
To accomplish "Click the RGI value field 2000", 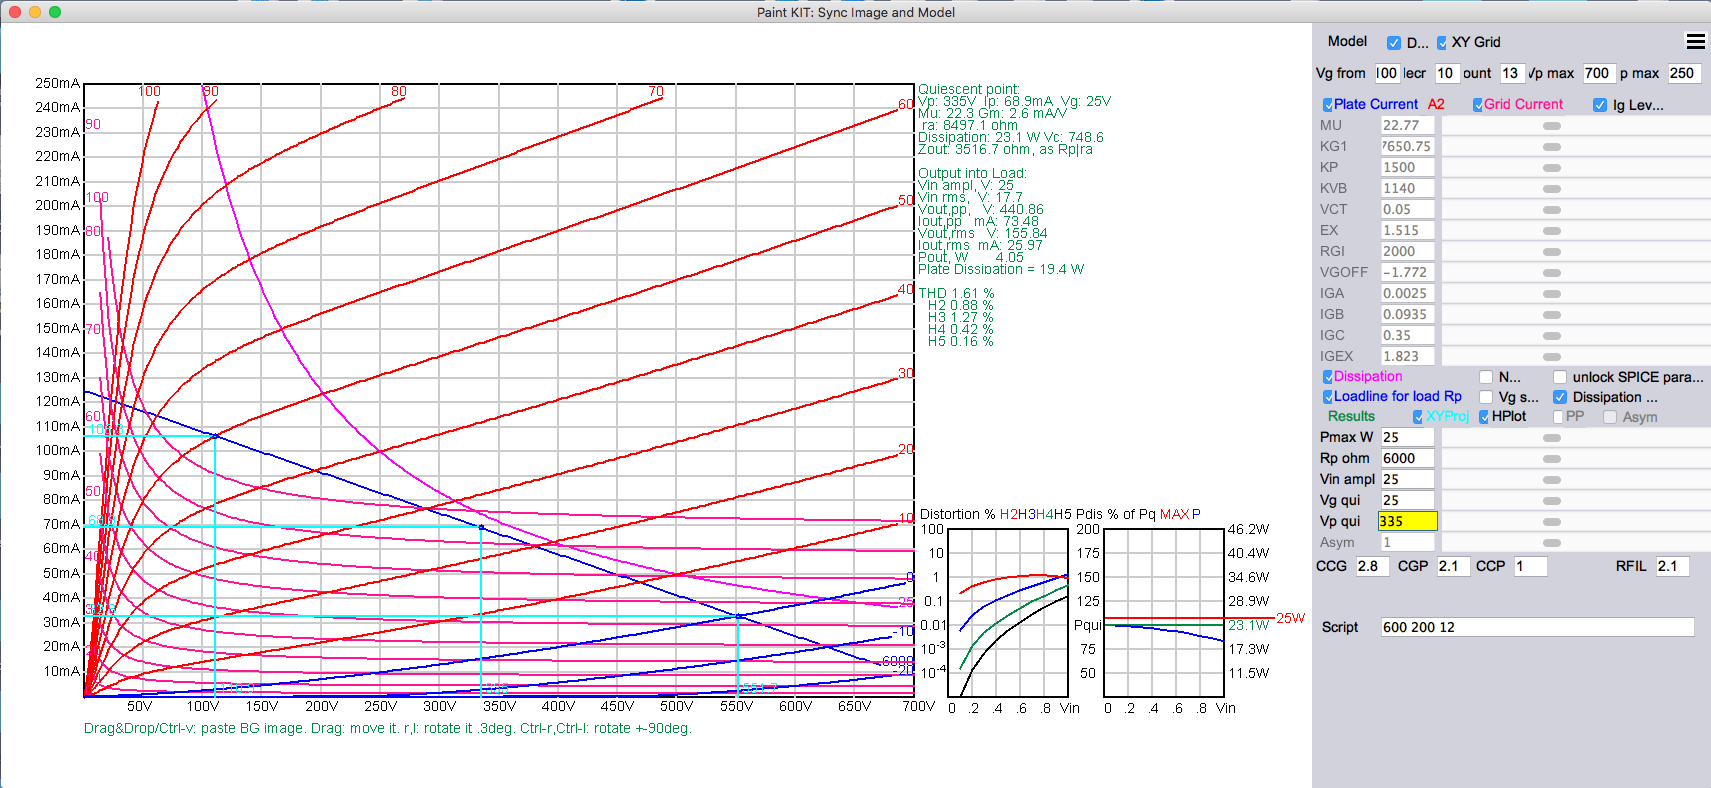I will pos(1407,251).
